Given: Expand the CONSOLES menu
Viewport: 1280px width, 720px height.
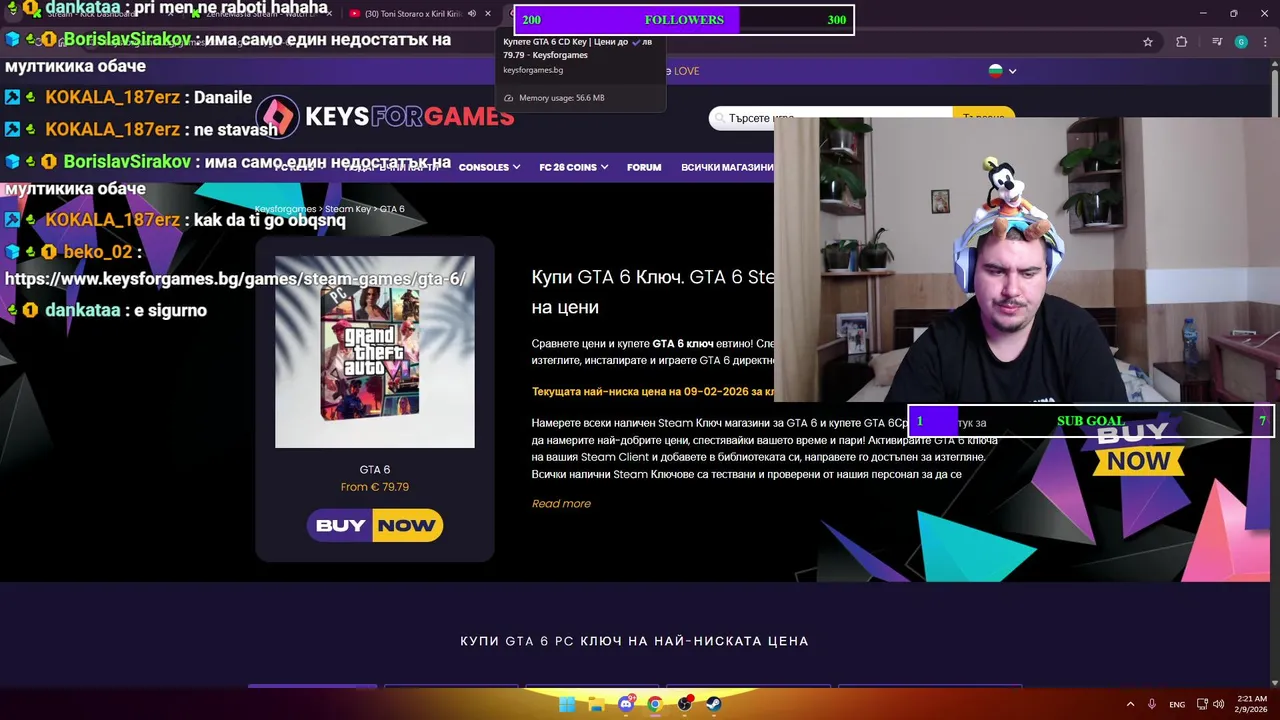Looking at the screenshot, I should pyautogui.click(x=489, y=167).
